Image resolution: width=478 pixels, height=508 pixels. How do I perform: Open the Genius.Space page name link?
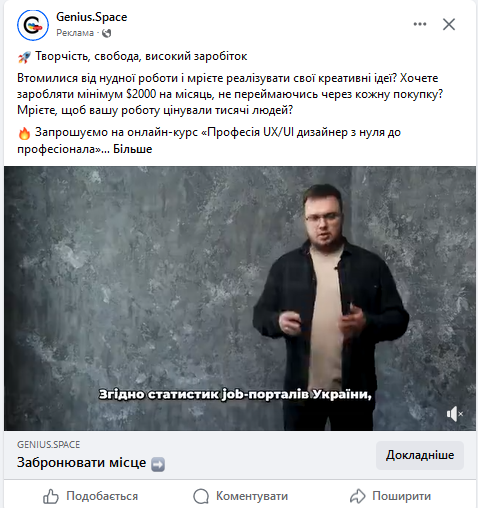pyautogui.click(x=92, y=17)
